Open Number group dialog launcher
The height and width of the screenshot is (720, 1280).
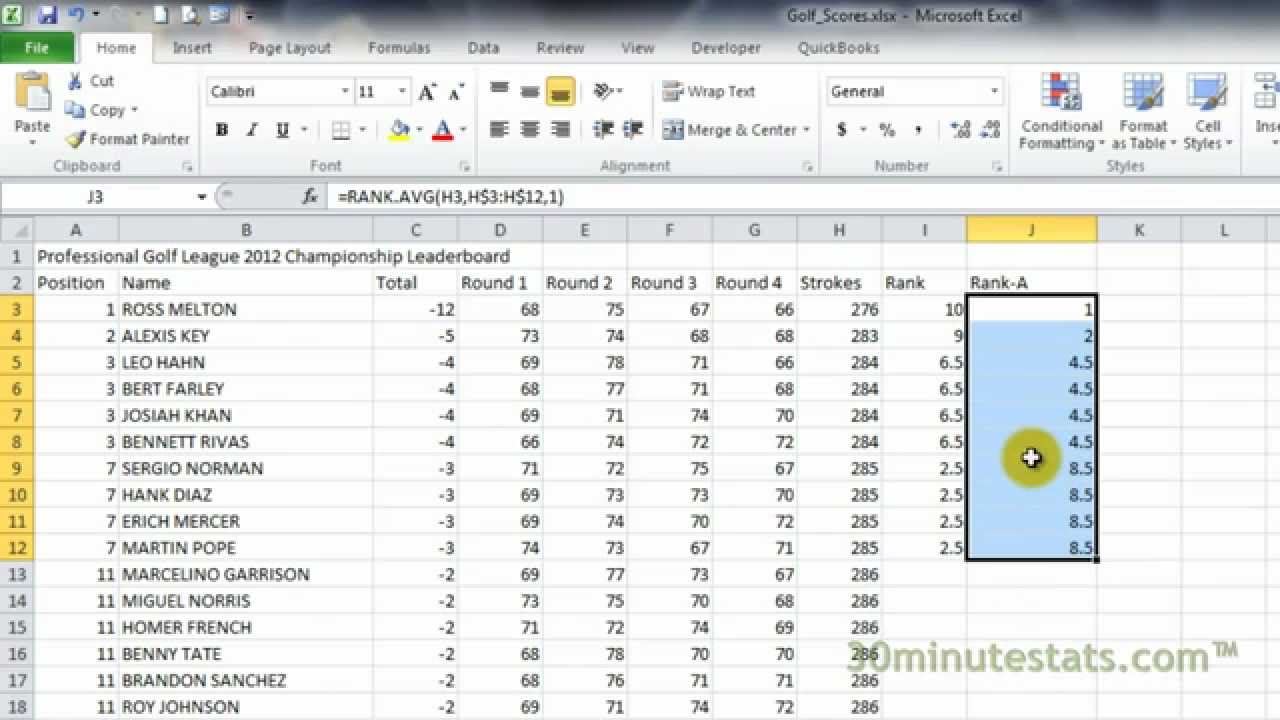(997, 167)
